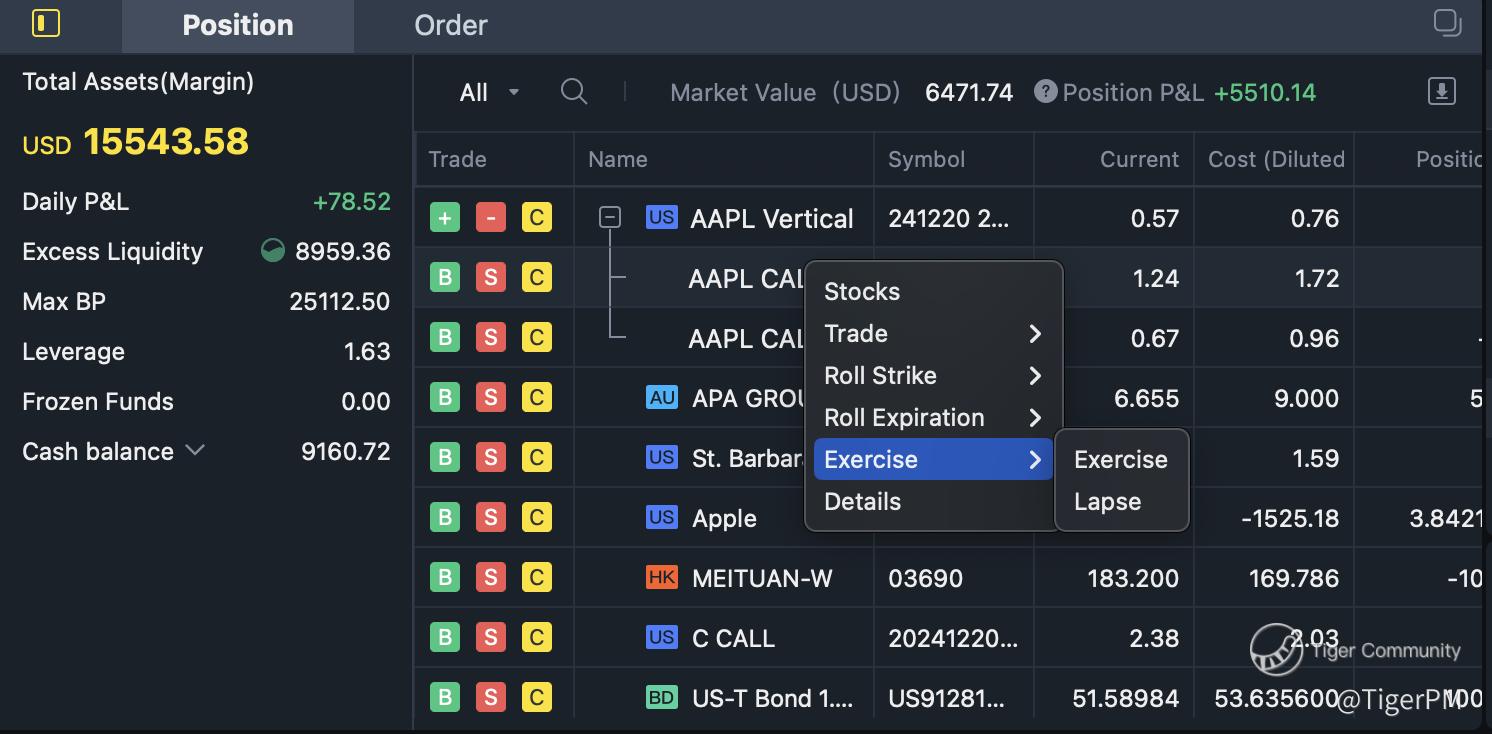Select the AAPL Vertical position name
1492x734 pixels.
pyautogui.click(x=772, y=218)
